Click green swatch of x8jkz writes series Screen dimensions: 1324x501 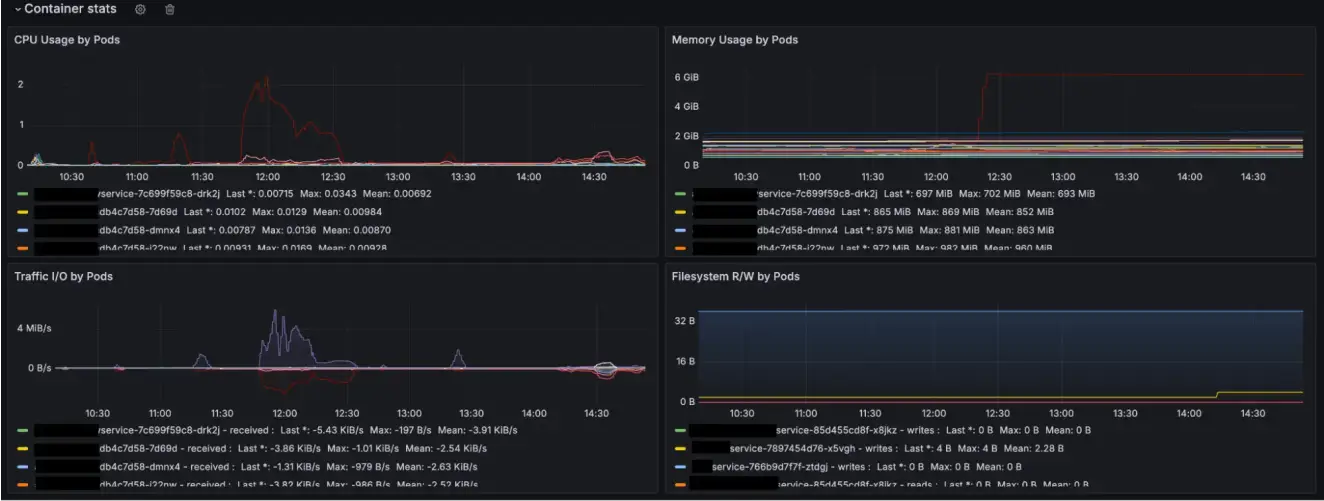tap(680, 431)
